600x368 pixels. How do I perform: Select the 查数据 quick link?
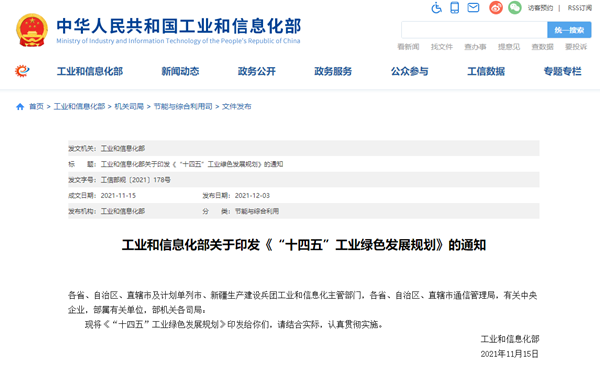pyautogui.click(x=543, y=47)
